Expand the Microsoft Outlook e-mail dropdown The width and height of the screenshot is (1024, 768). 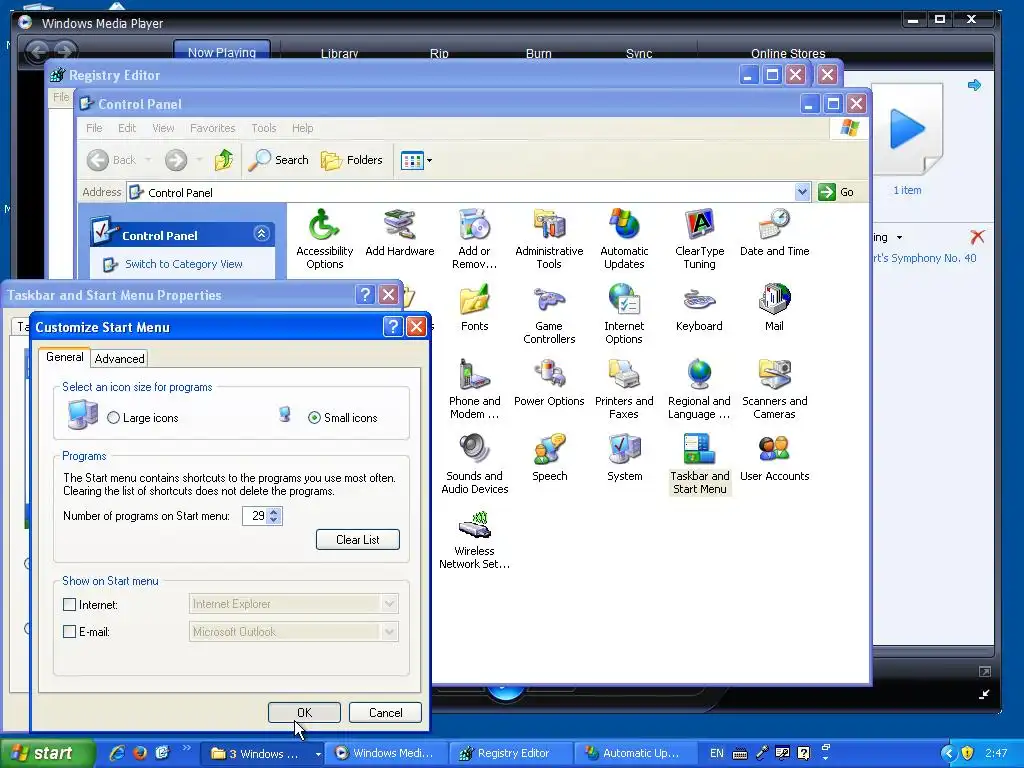(x=389, y=632)
